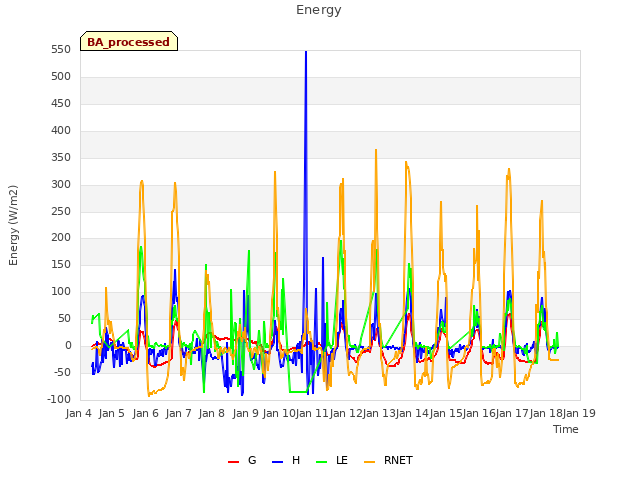Click the 550 y-axis tick label
The image size is (640, 480).
tap(61, 50)
